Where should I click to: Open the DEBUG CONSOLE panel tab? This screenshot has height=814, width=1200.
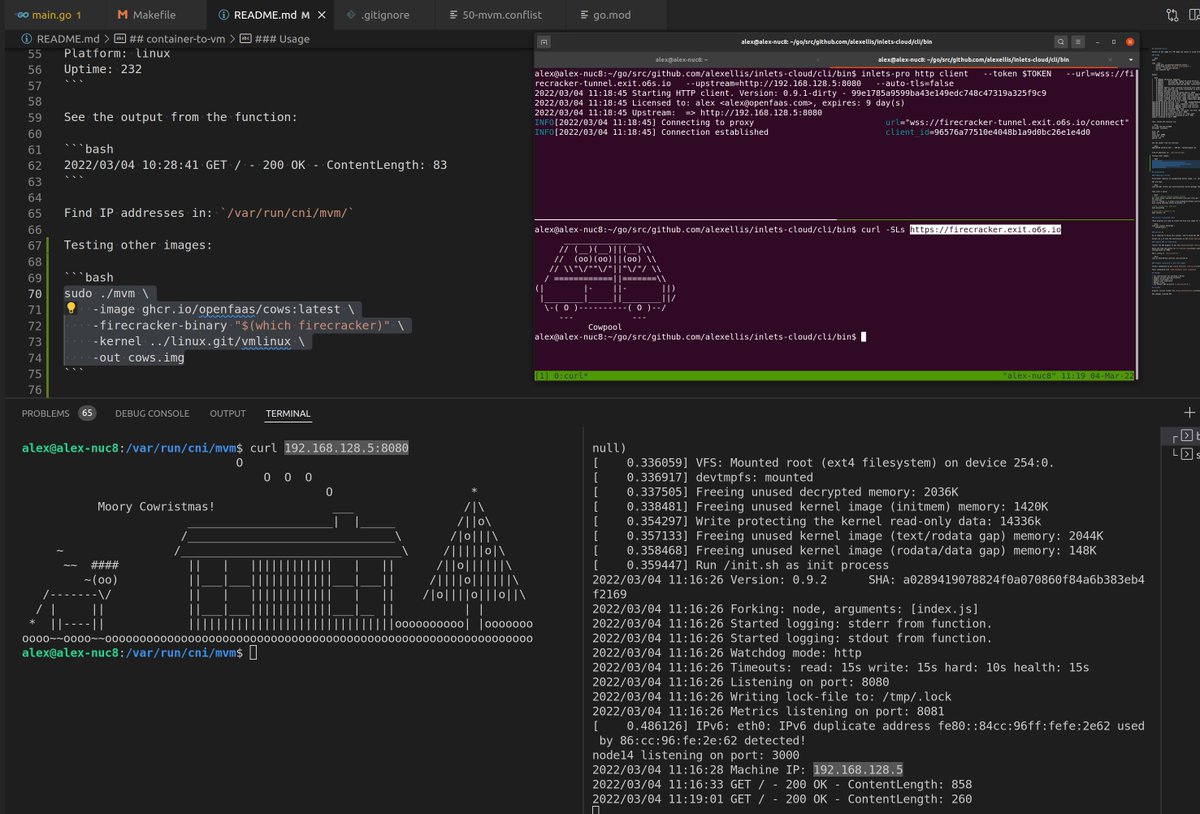(152, 413)
